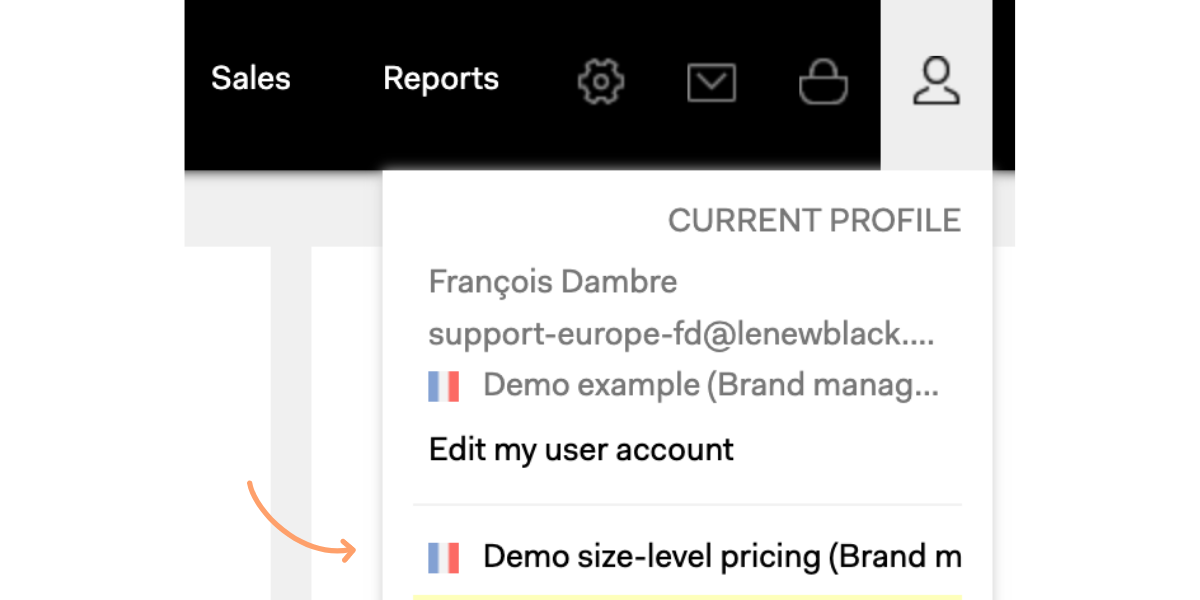Click the CURRENT PROFILE heading

[x=814, y=221]
